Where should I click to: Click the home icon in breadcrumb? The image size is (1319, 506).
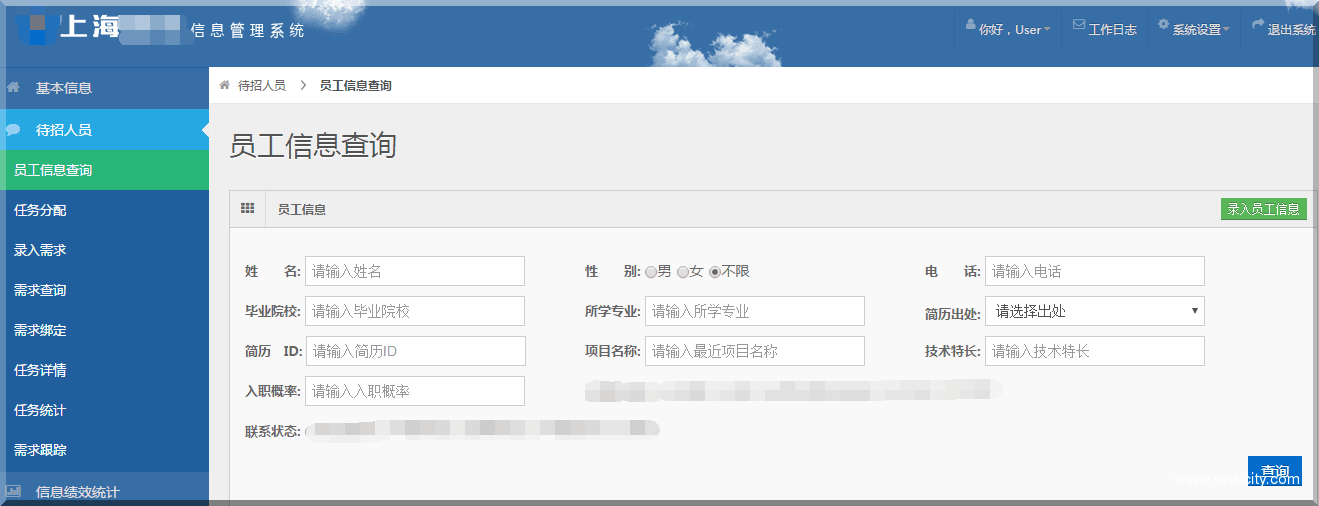pos(224,85)
